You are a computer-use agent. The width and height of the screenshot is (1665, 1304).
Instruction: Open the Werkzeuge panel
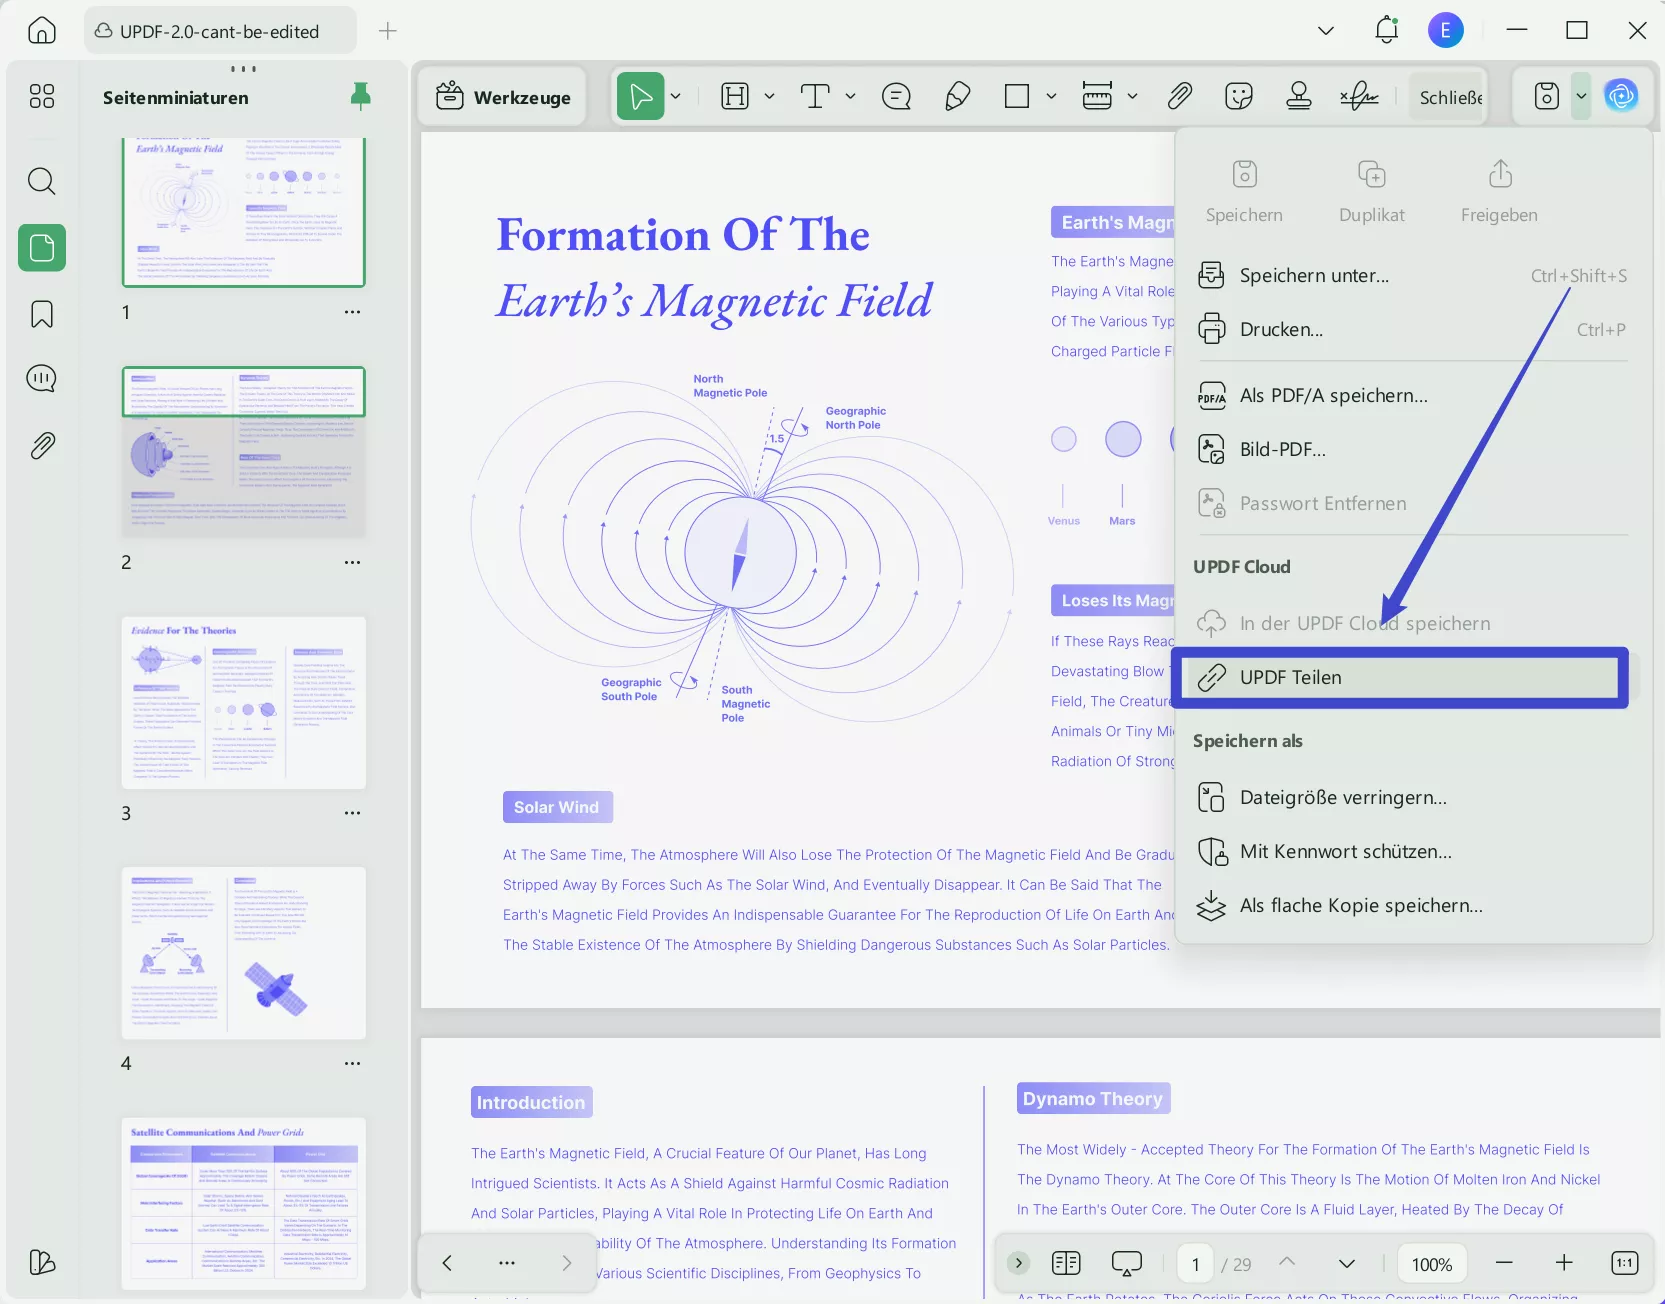(x=502, y=96)
